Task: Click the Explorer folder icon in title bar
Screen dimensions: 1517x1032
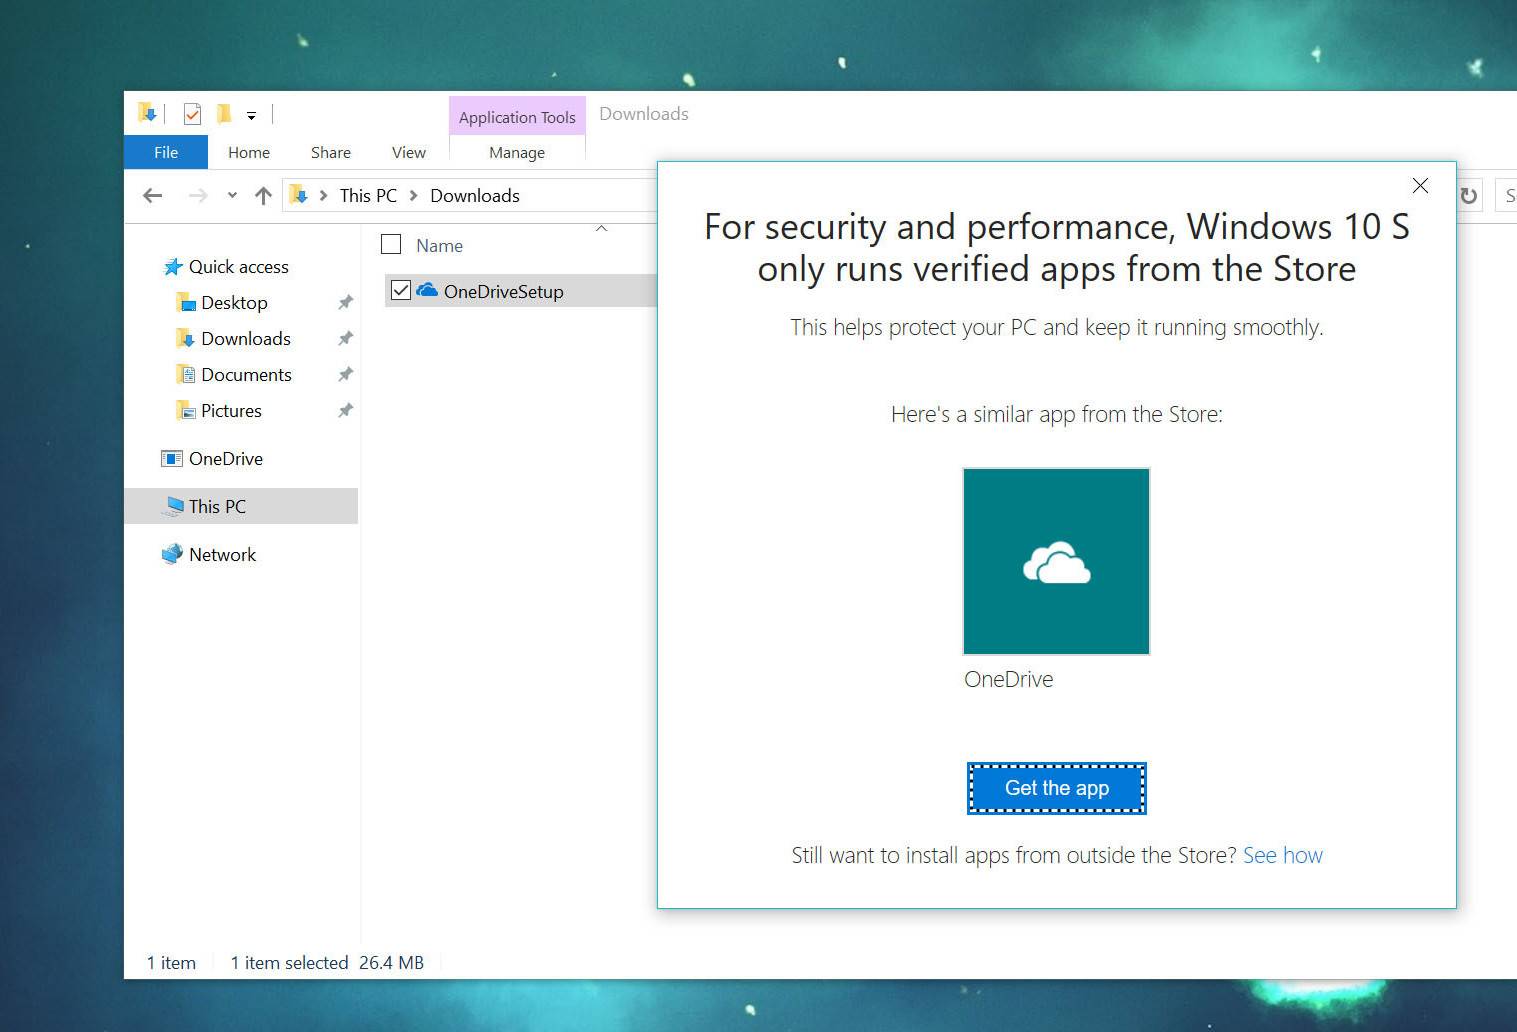Action: (x=148, y=113)
